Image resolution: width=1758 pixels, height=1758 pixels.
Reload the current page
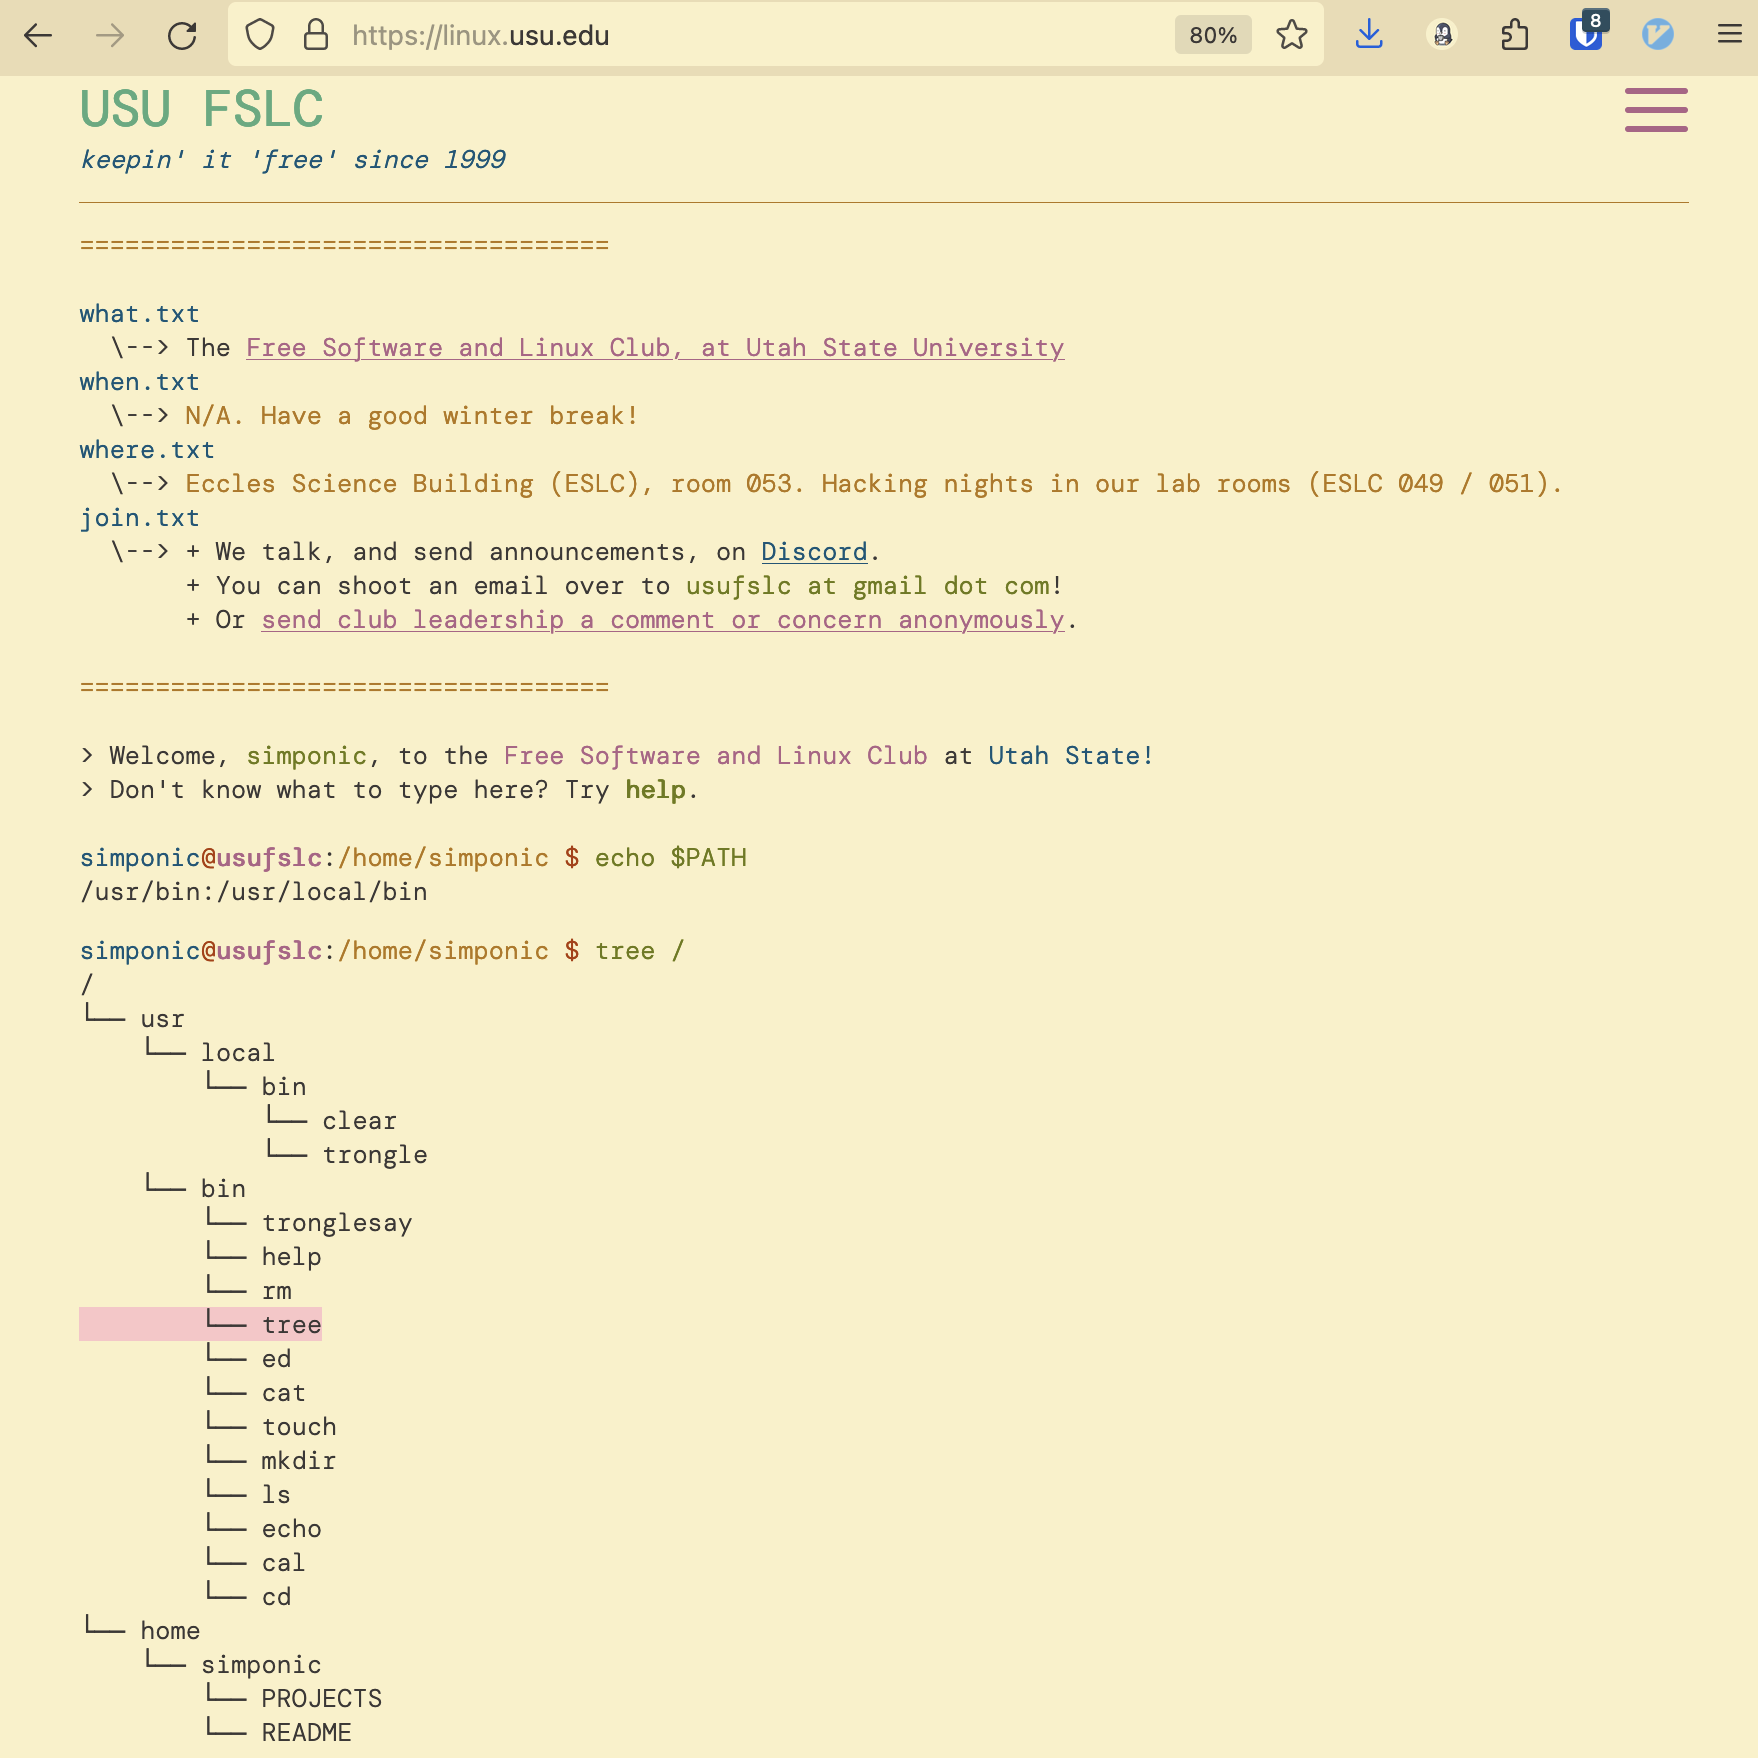182,36
